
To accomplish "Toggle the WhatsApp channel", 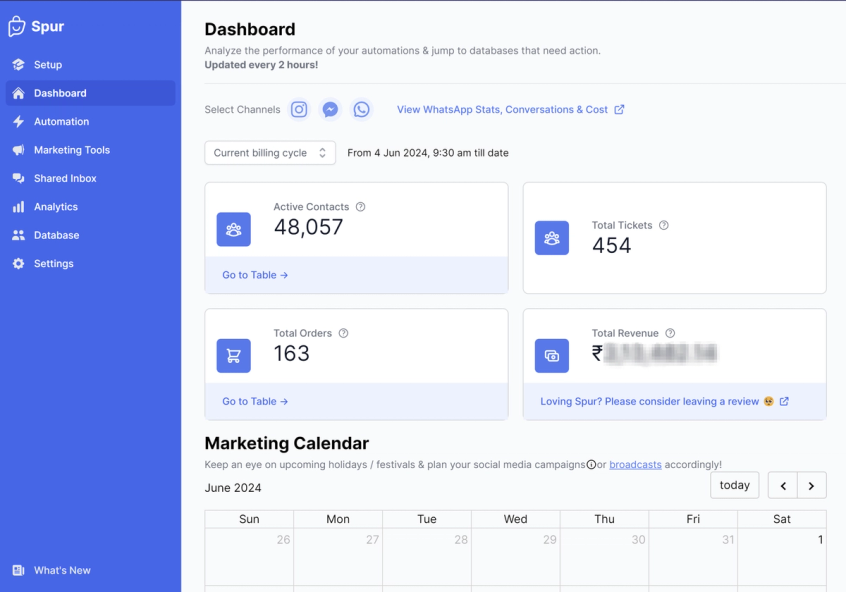I will 361,110.
